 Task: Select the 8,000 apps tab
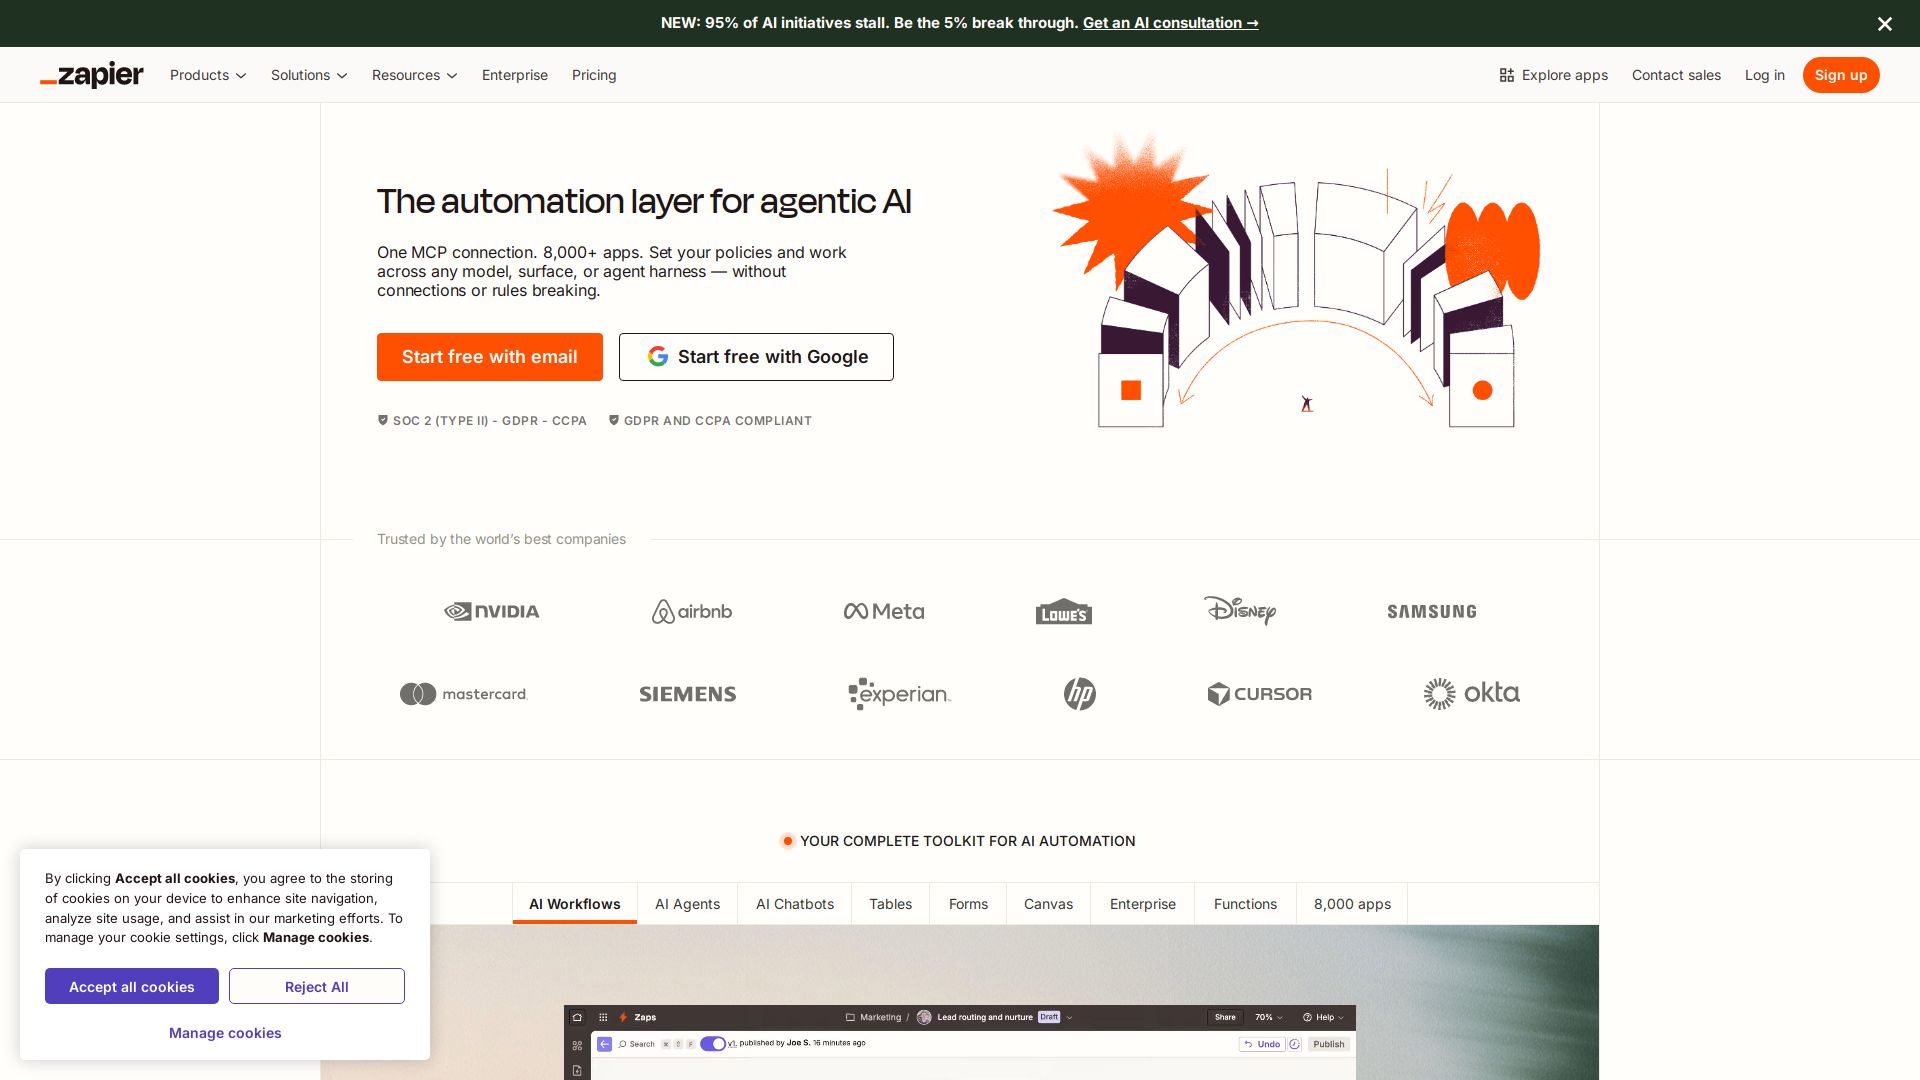(x=1351, y=904)
